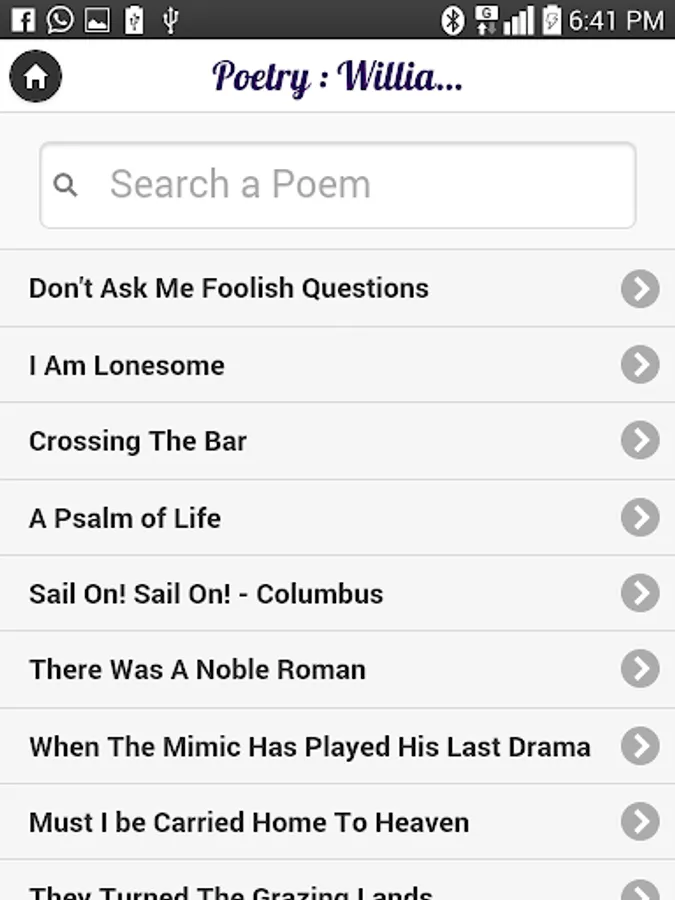
Task: Tap the Bluetooth icon in status bar
Action: (x=453, y=20)
